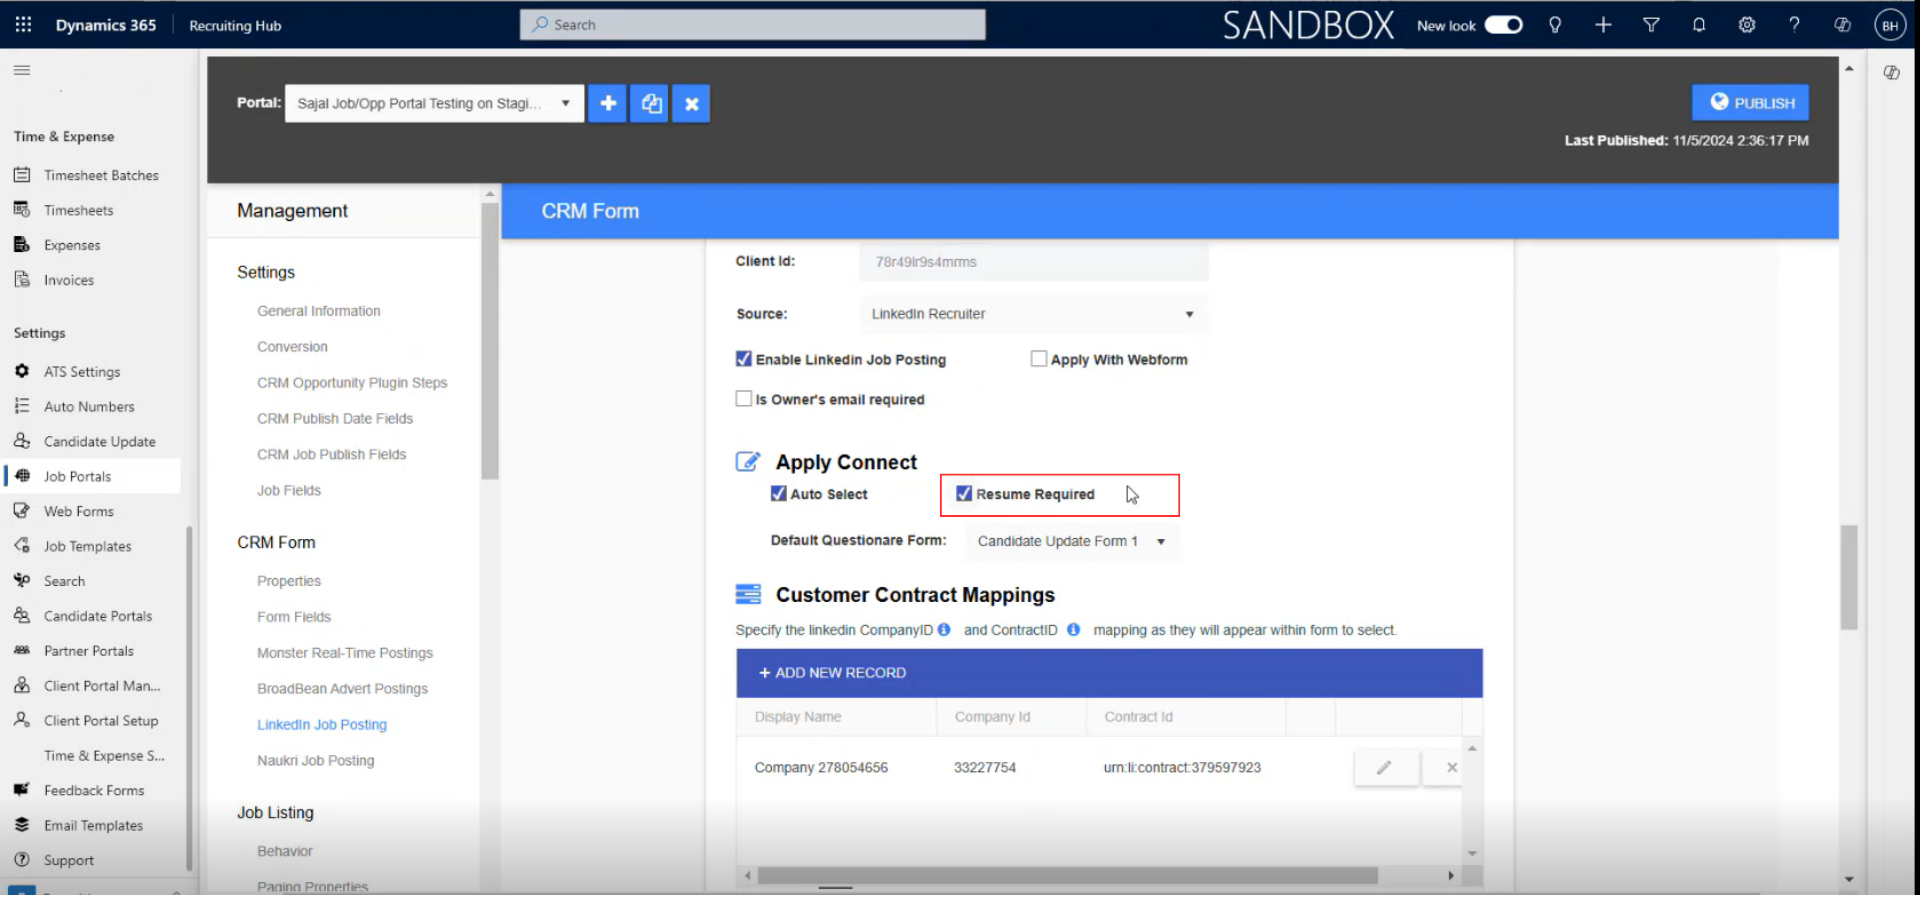Click the Apply Connect edit icon
Screen dimensions: 1920x899
pyautogui.click(x=748, y=462)
